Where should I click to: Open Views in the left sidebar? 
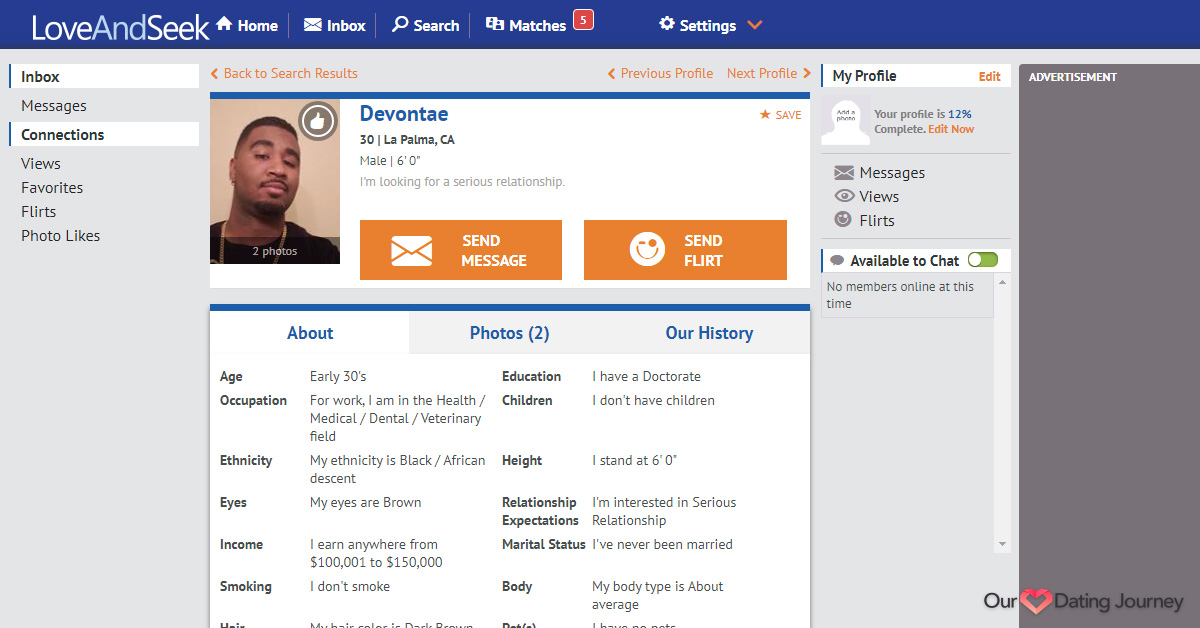[x=41, y=164]
